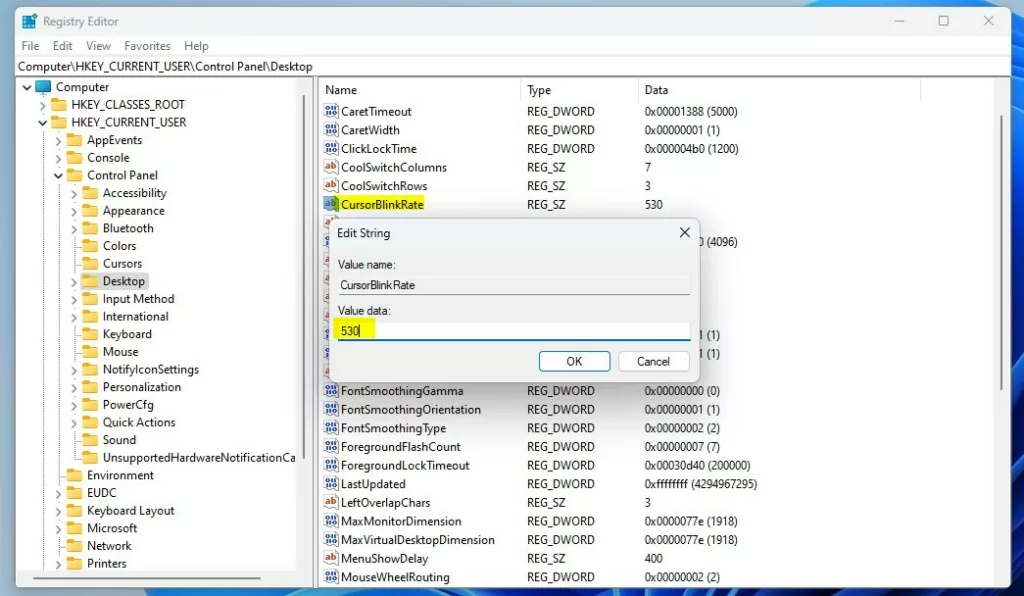This screenshot has height=596, width=1024.
Task: Select the Quick Actions key
Action: tap(139, 422)
